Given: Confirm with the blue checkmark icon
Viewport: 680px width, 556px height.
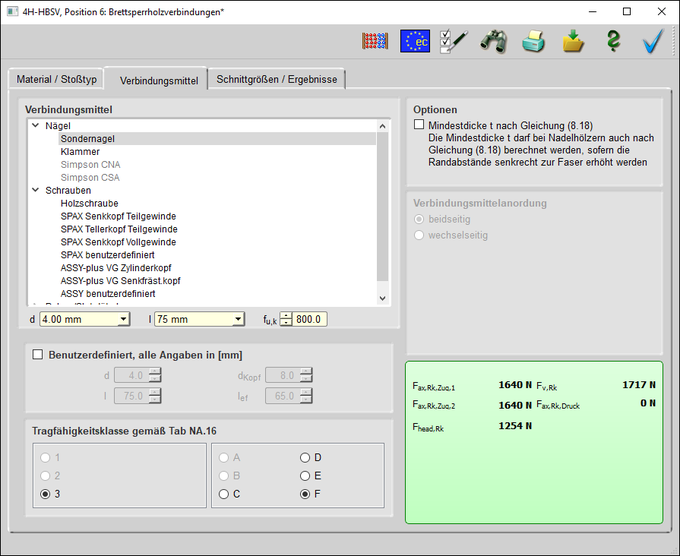Looking at the screenshot, I should (x=653, y=41).
